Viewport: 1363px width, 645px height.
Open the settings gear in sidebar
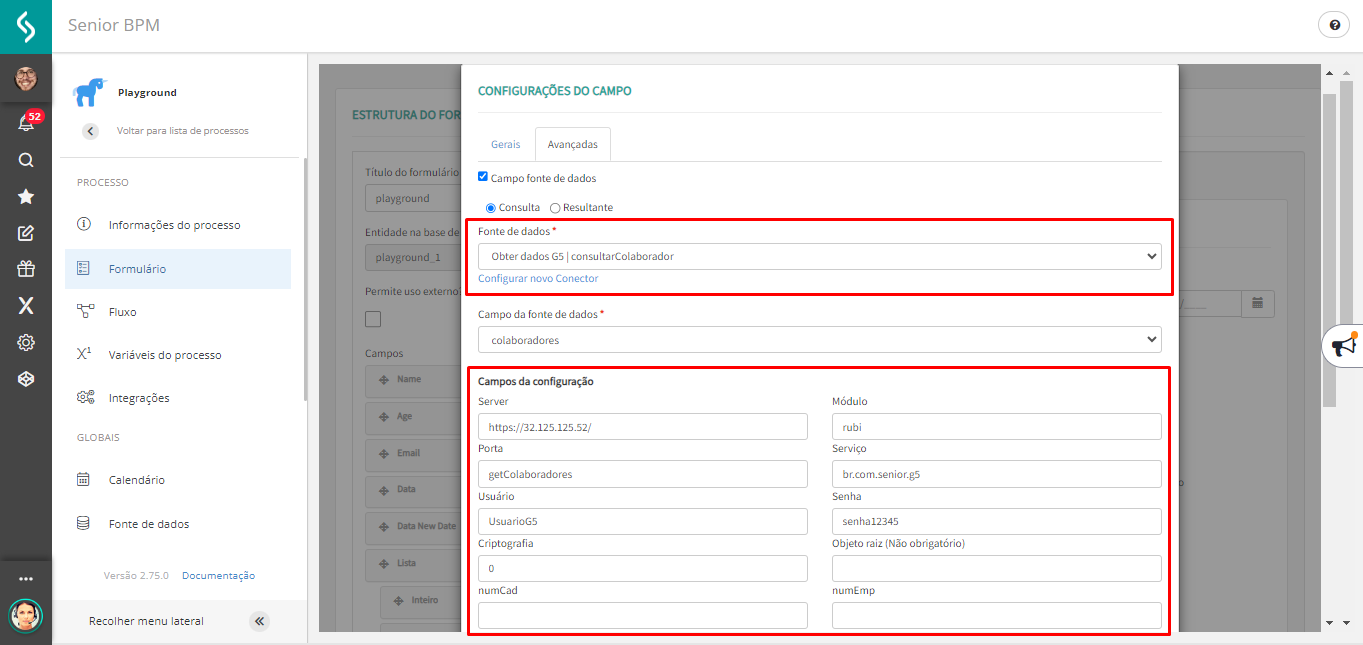[x=26, y=343]
